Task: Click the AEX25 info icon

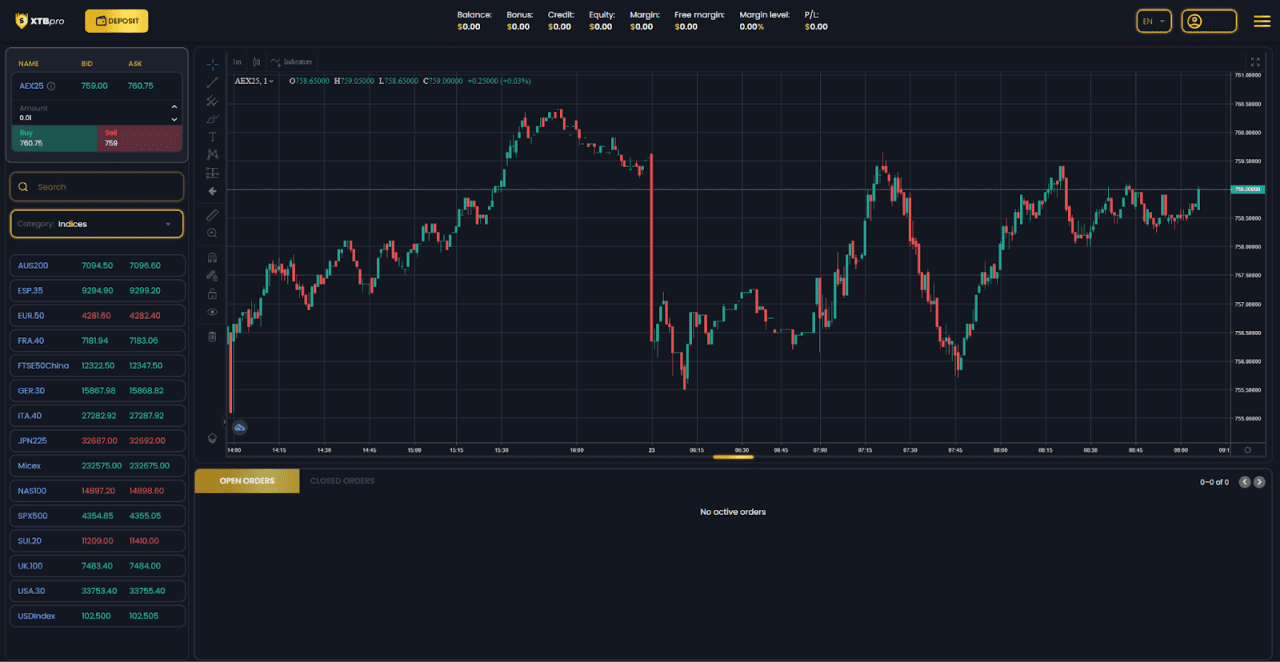Action: click(x=51, y=86)
